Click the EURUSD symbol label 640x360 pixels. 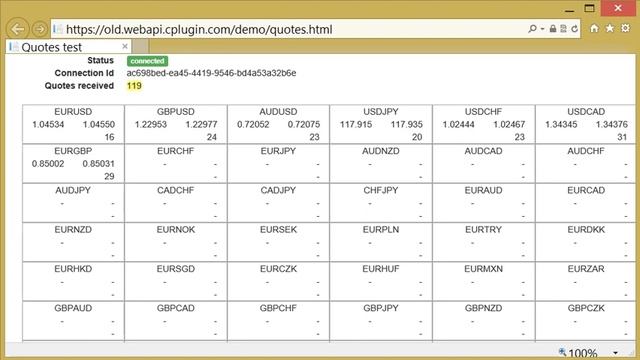click(x=73, y=111)
